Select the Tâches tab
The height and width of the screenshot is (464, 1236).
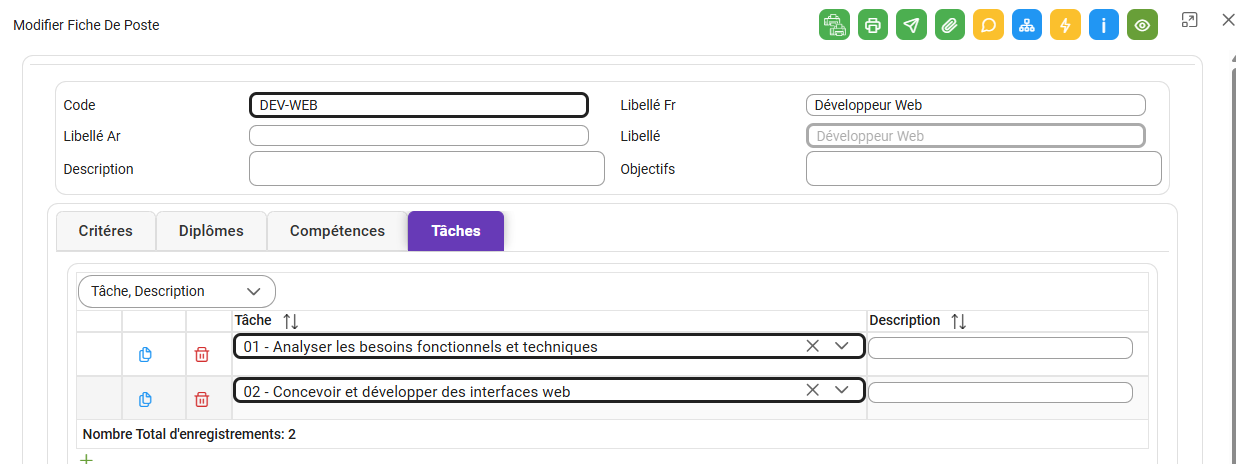456,231
